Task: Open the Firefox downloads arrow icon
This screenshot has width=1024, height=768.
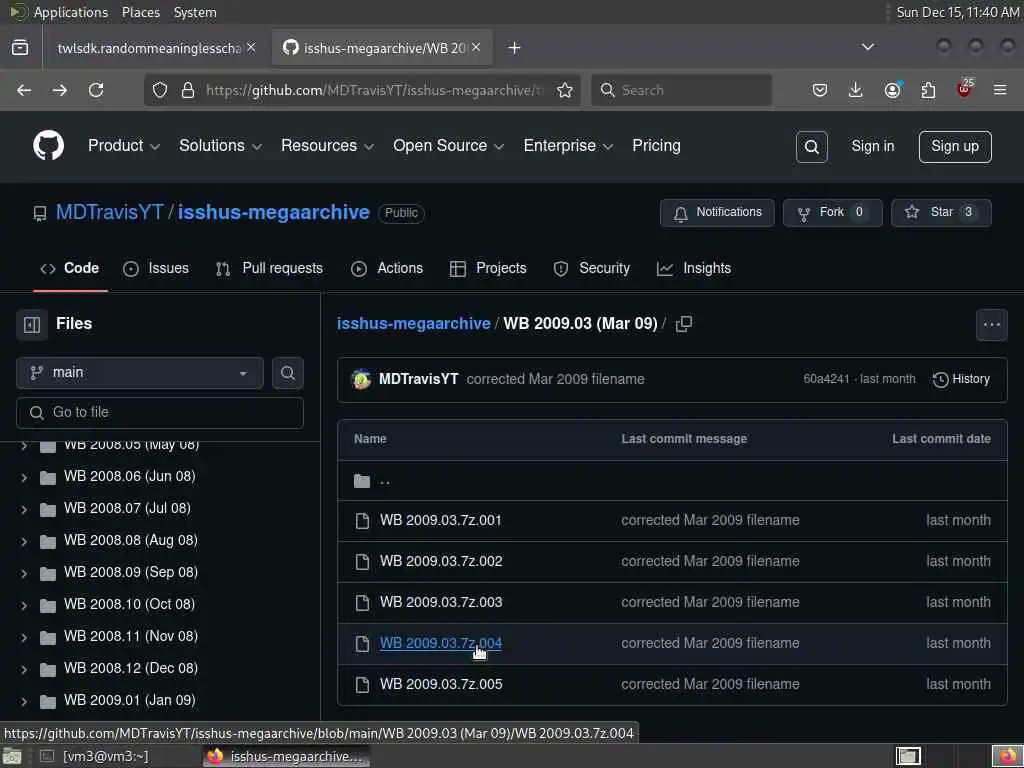Action: [855, 90]
